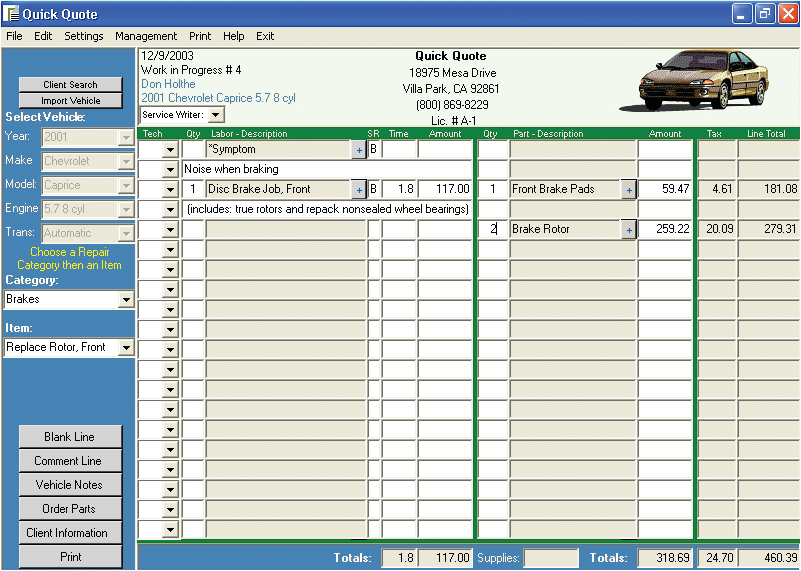
Task: Click the Brake Rotor part description
Action: (x=566, y=230)
